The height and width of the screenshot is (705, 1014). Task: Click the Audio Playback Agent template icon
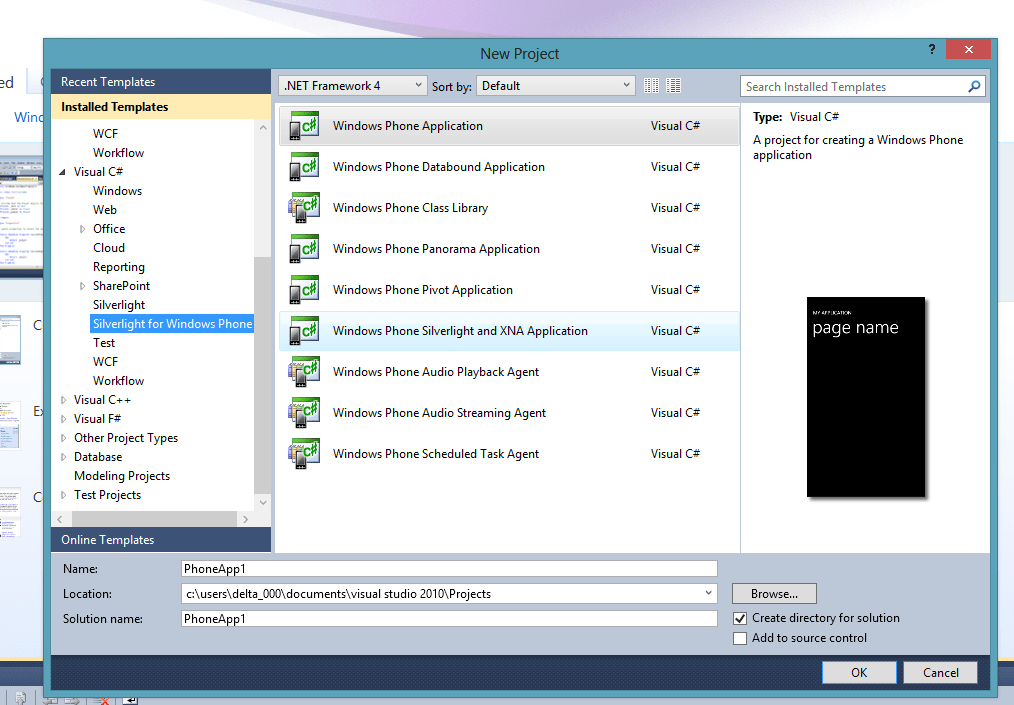304,372
